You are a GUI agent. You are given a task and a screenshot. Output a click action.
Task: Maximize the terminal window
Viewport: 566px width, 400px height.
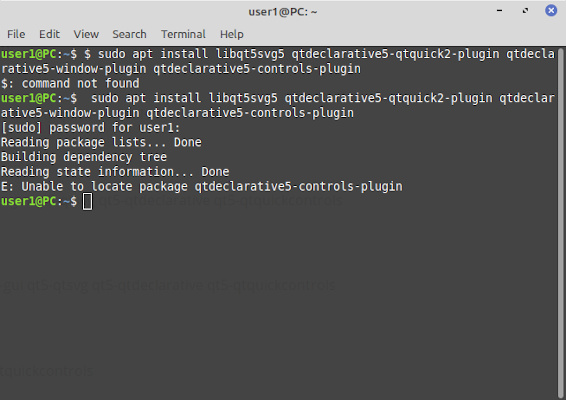[x=525, y=11]
